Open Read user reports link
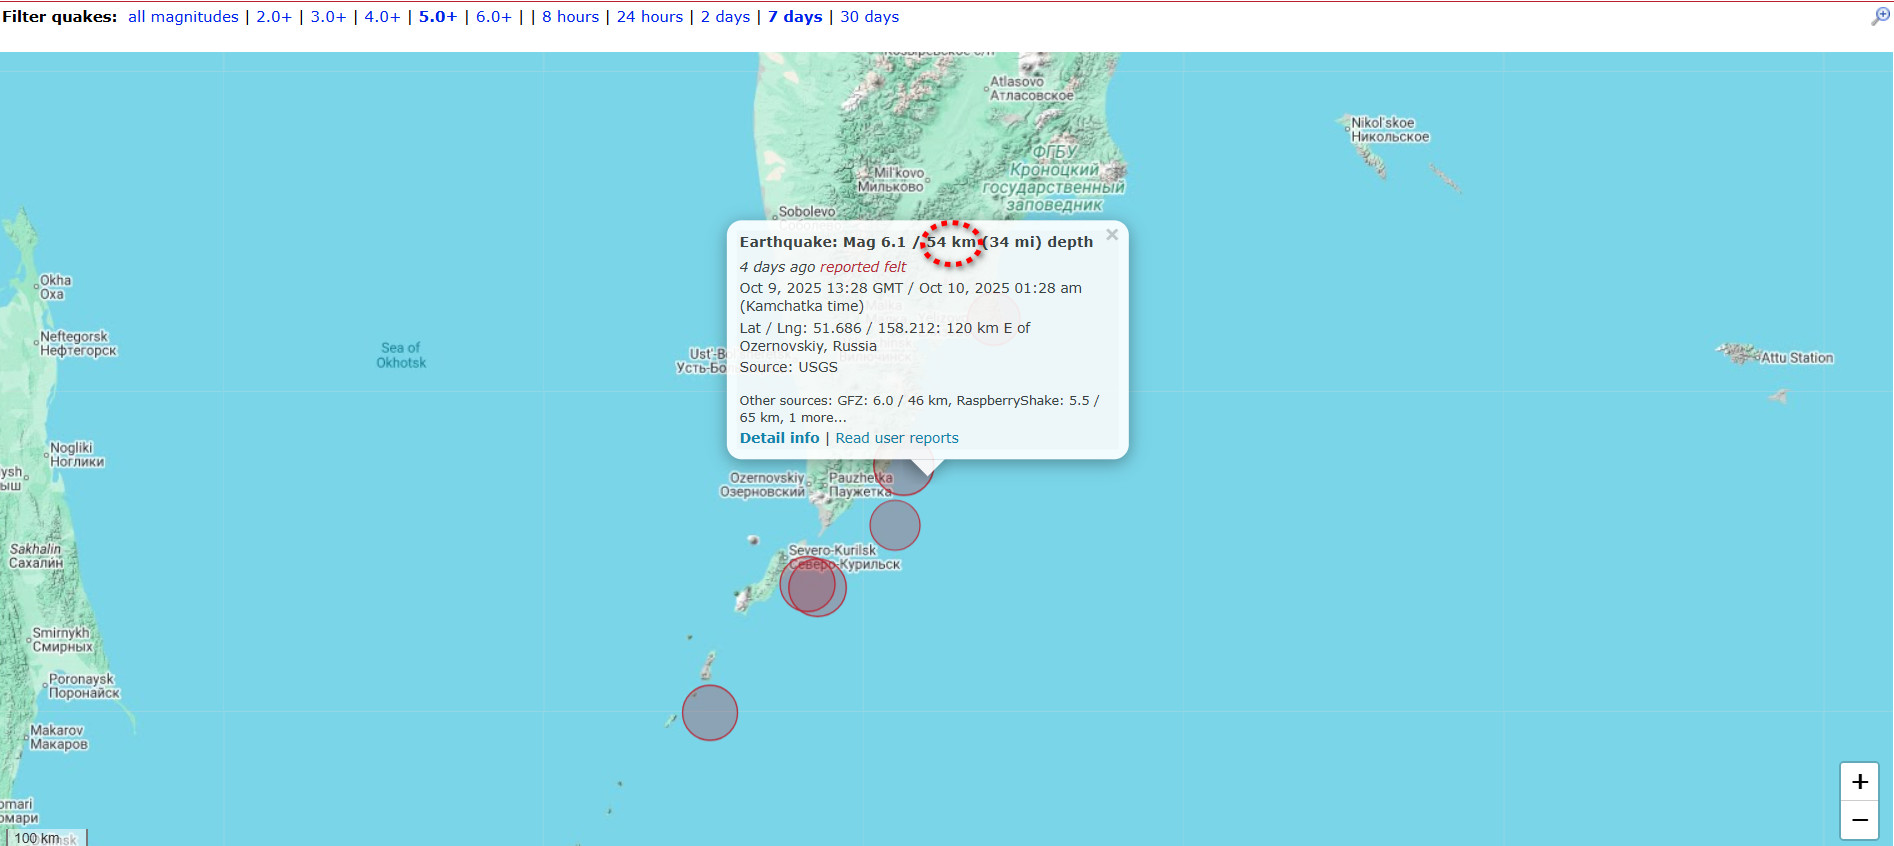 [x=896, y=438]
